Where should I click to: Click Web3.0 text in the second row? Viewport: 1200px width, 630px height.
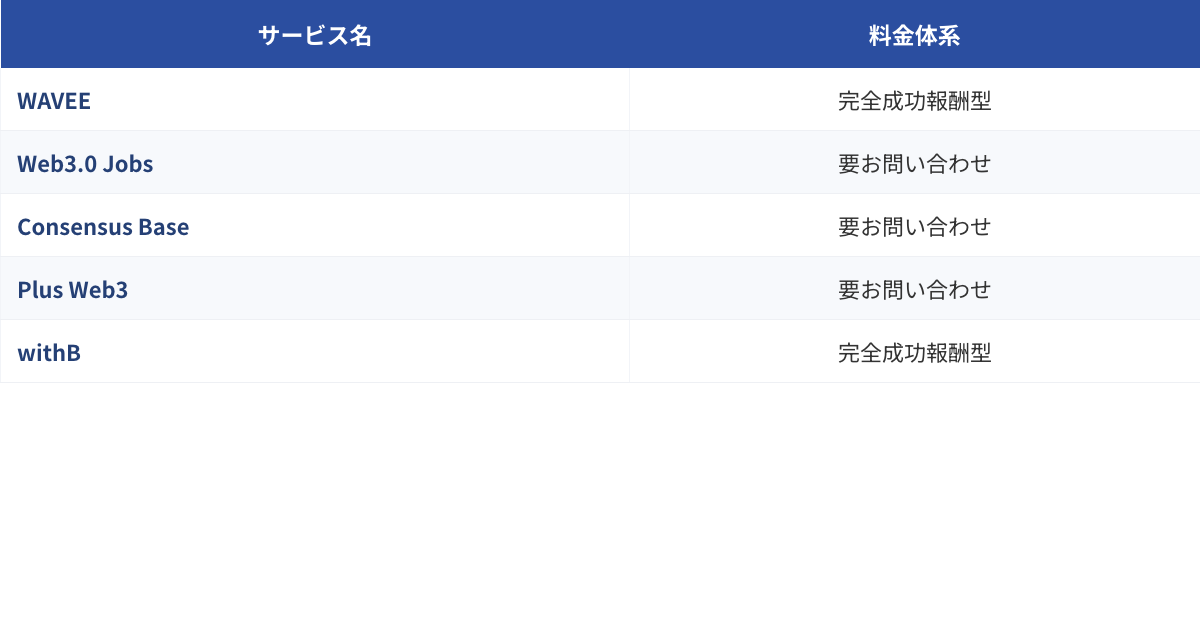pyautogui.click(x=57, y=164)
